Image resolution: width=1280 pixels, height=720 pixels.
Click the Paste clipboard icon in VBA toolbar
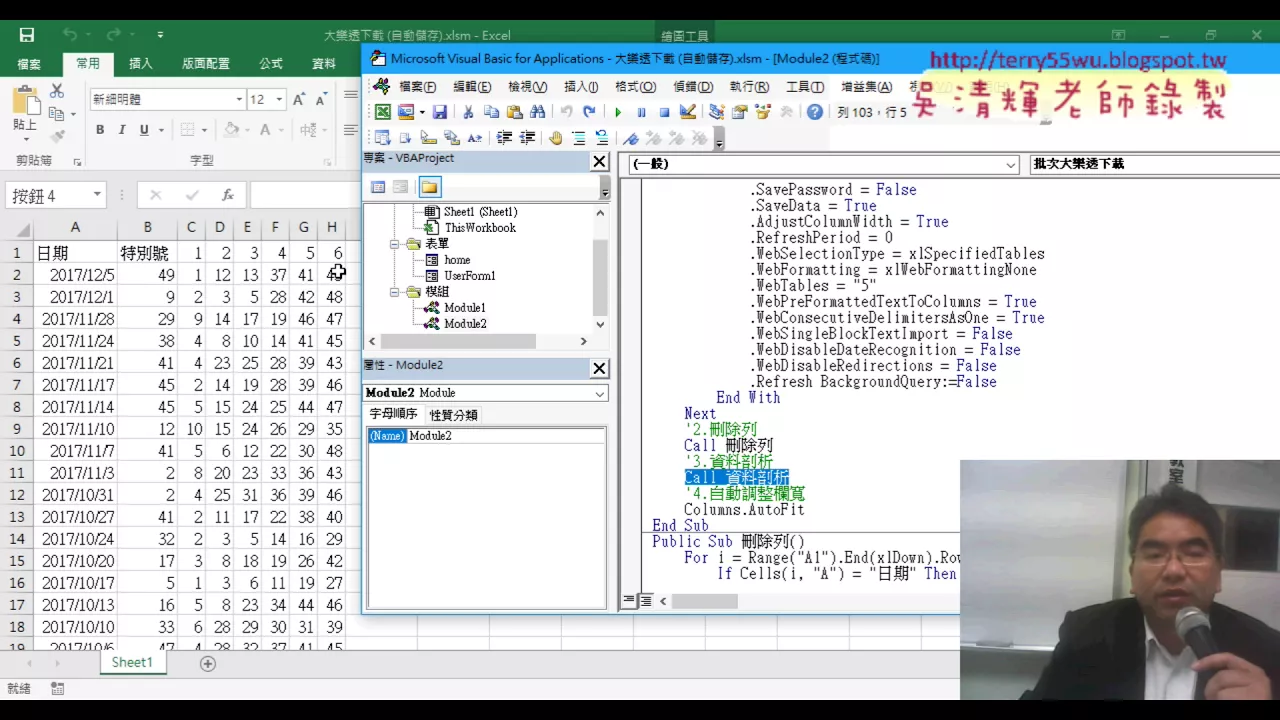click(514, 112)
